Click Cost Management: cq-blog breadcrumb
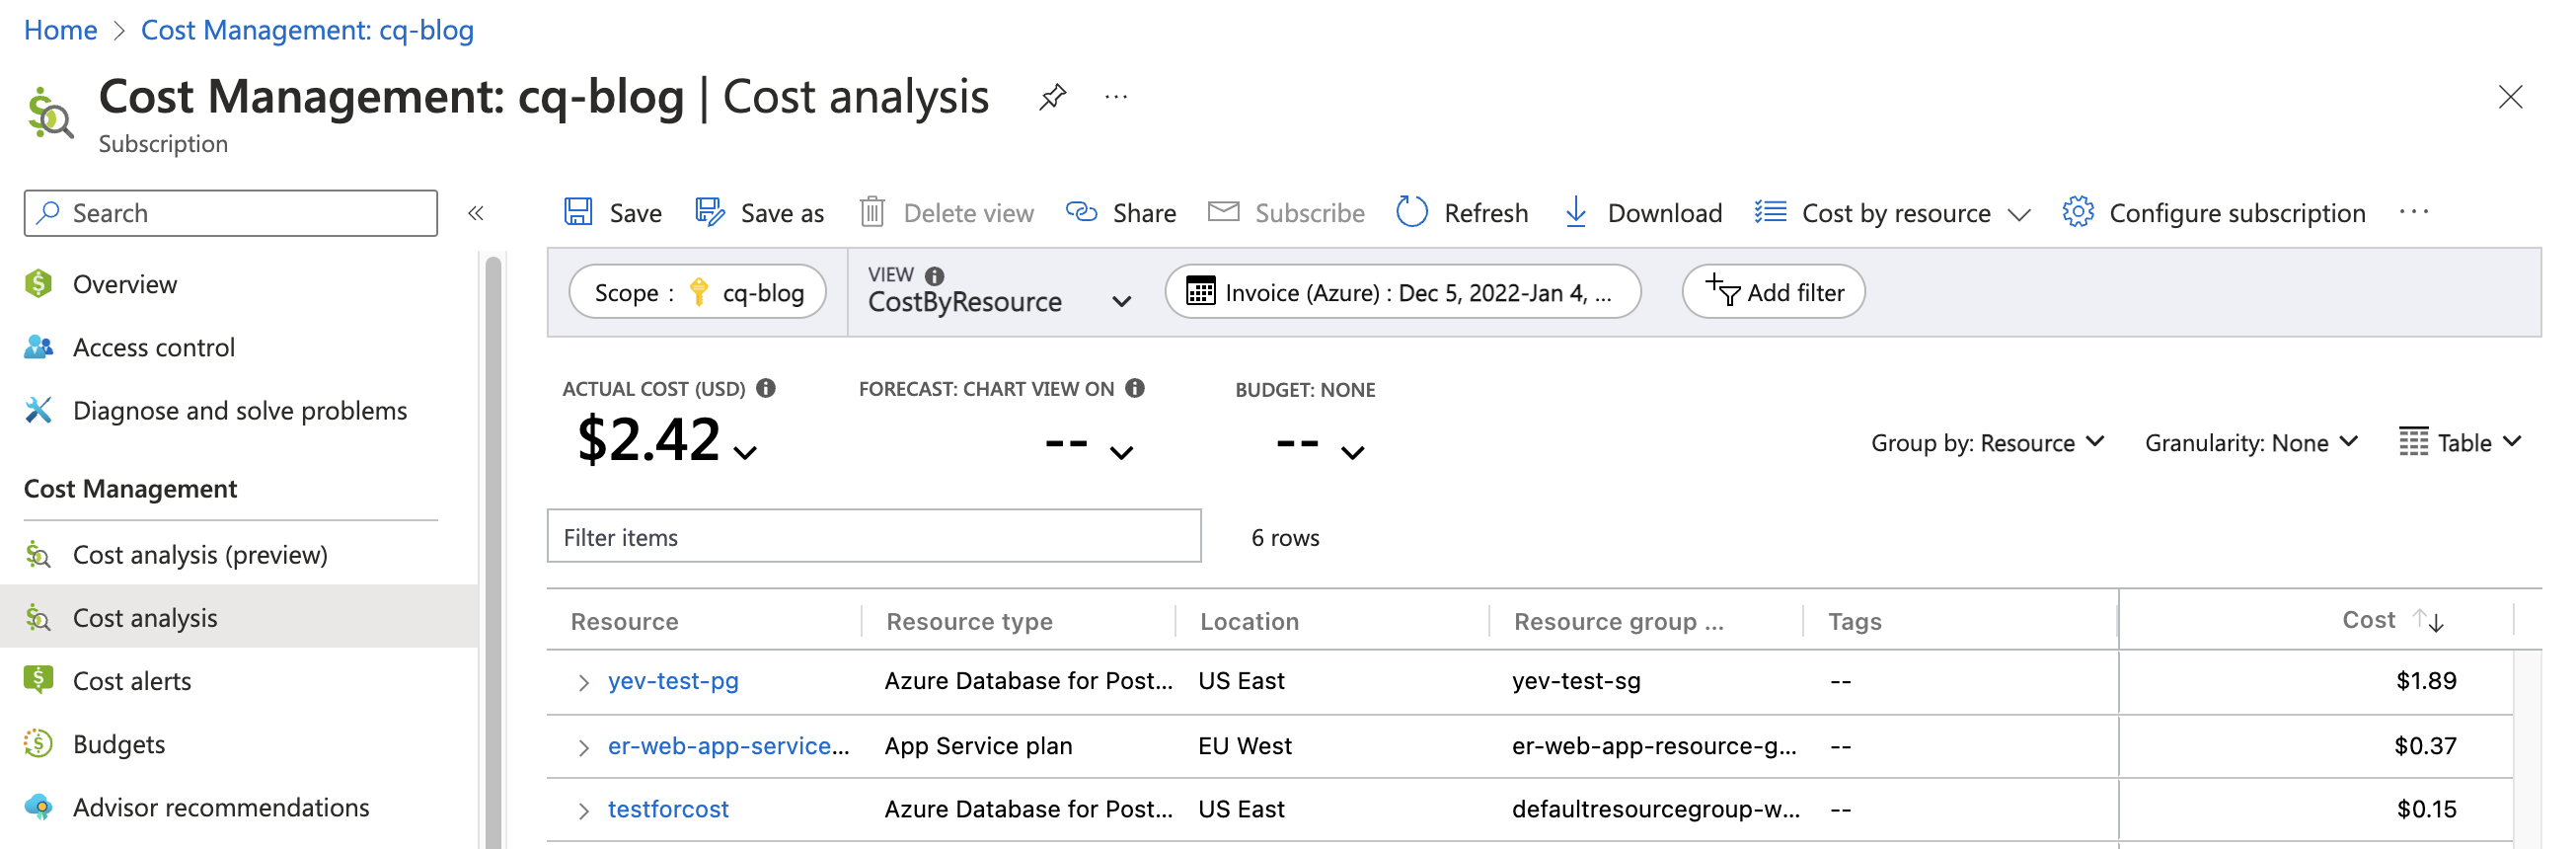This screenshot has height=849, width=2576. [x=307, y=30]
